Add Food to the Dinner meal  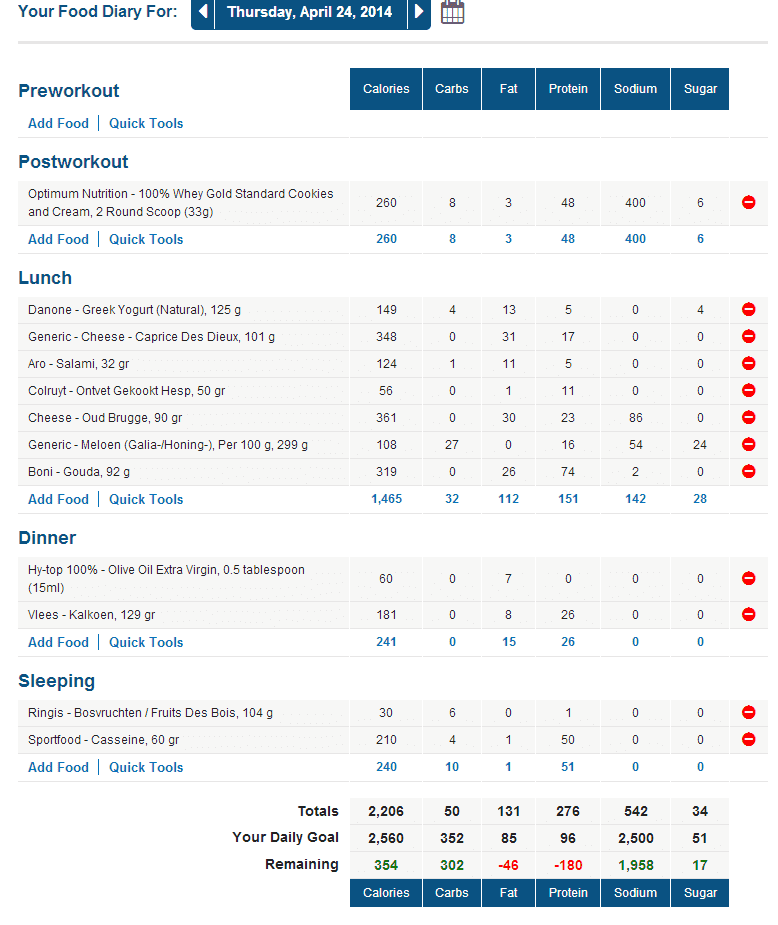[58, 643]
